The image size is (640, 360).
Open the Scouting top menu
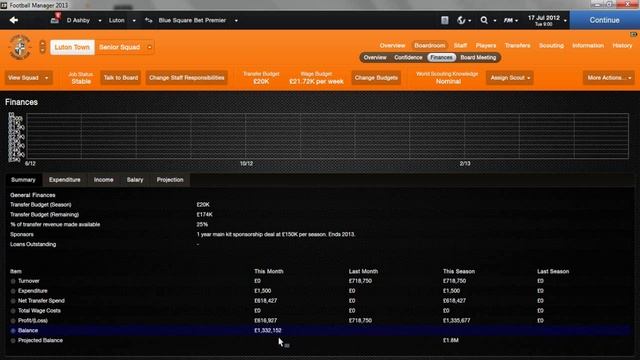[551, 45]
